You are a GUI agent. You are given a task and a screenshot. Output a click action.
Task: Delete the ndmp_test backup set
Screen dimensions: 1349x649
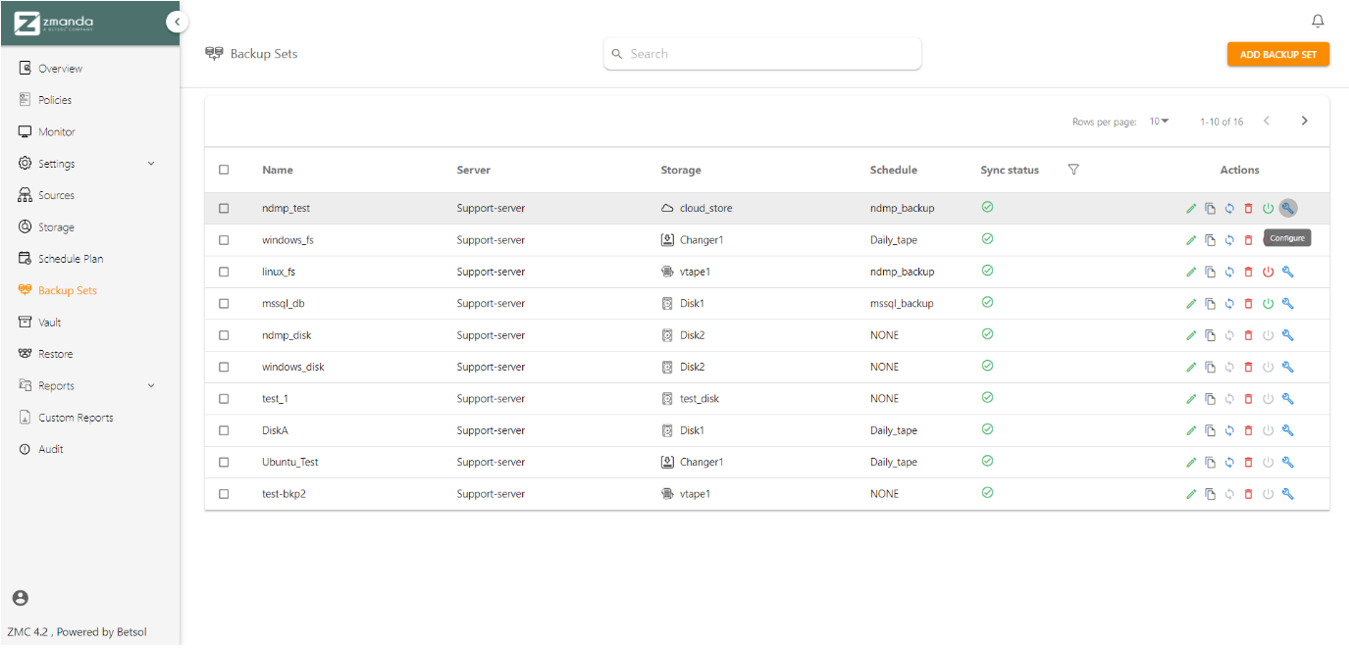1248,208
